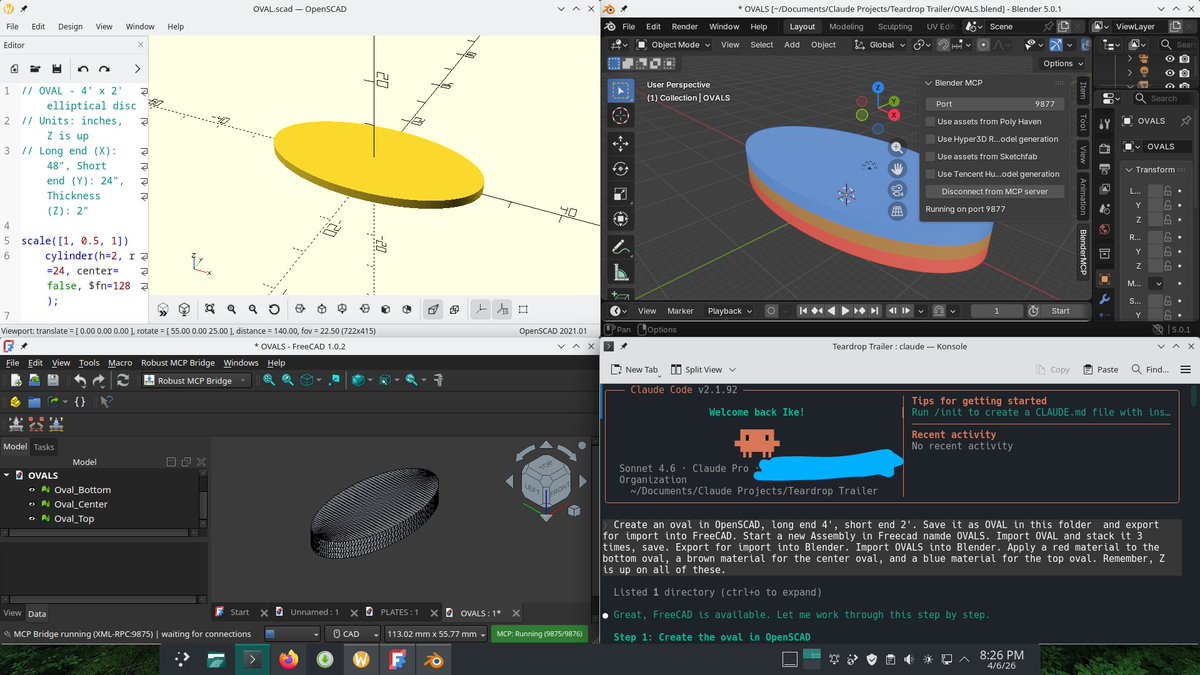1200x675 pixels.
Task: Open Blender Object properties orange square tab
Action: (x=1105, y=278)
